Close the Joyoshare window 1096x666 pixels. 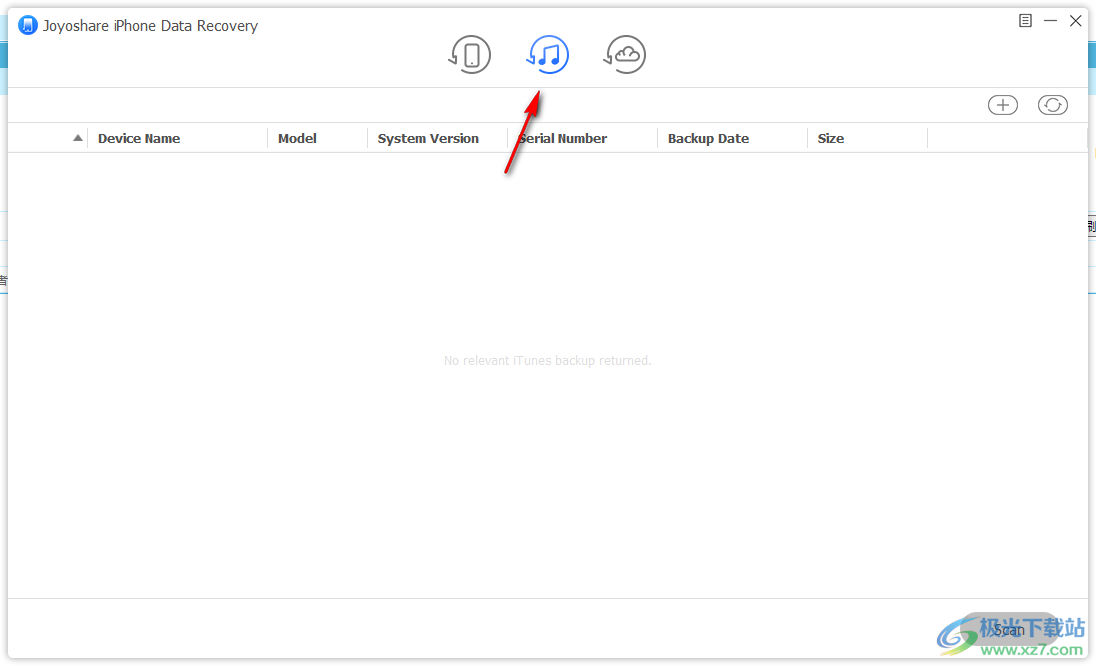tap(1076, 21)
